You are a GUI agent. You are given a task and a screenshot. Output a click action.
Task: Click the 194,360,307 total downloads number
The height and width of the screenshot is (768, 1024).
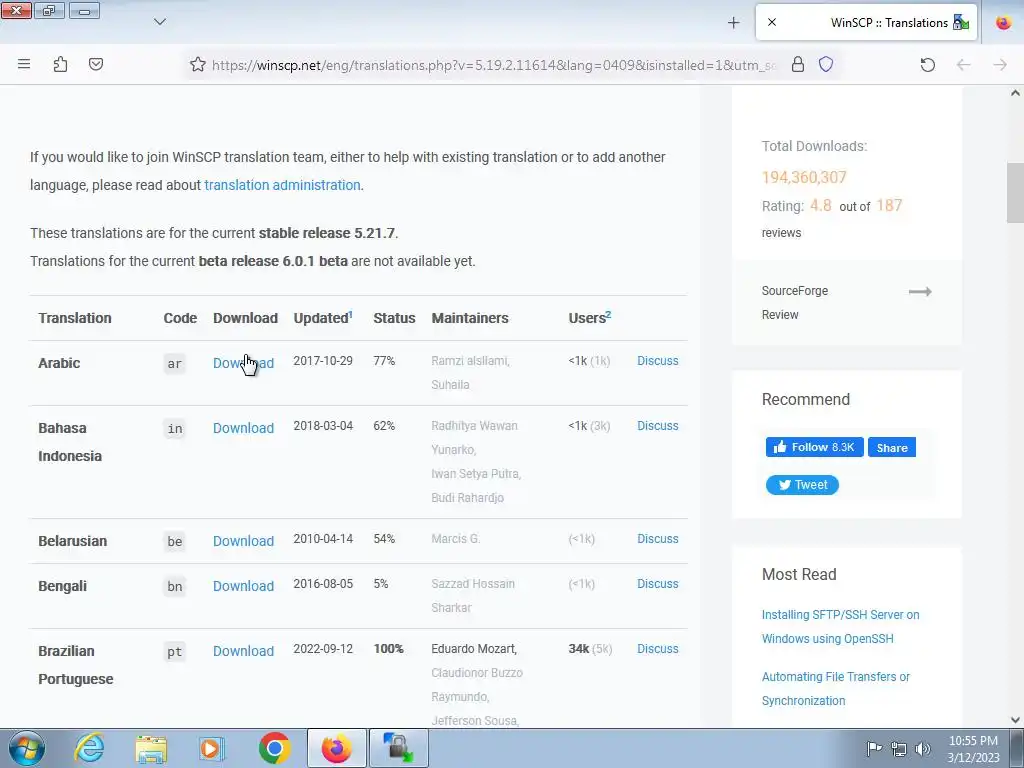[x=804, y=177]
